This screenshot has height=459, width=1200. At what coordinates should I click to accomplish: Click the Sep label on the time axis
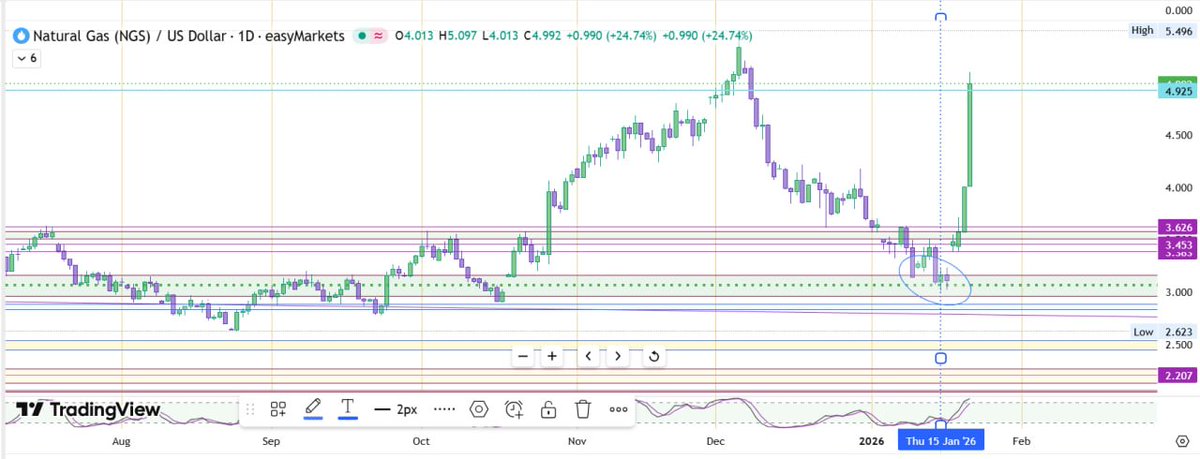point(271,440)
